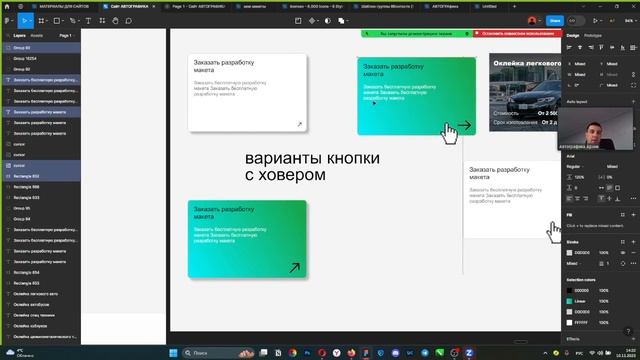
Task: Select the Text tool
Action: pyautogui.click(x=88, y=21)
